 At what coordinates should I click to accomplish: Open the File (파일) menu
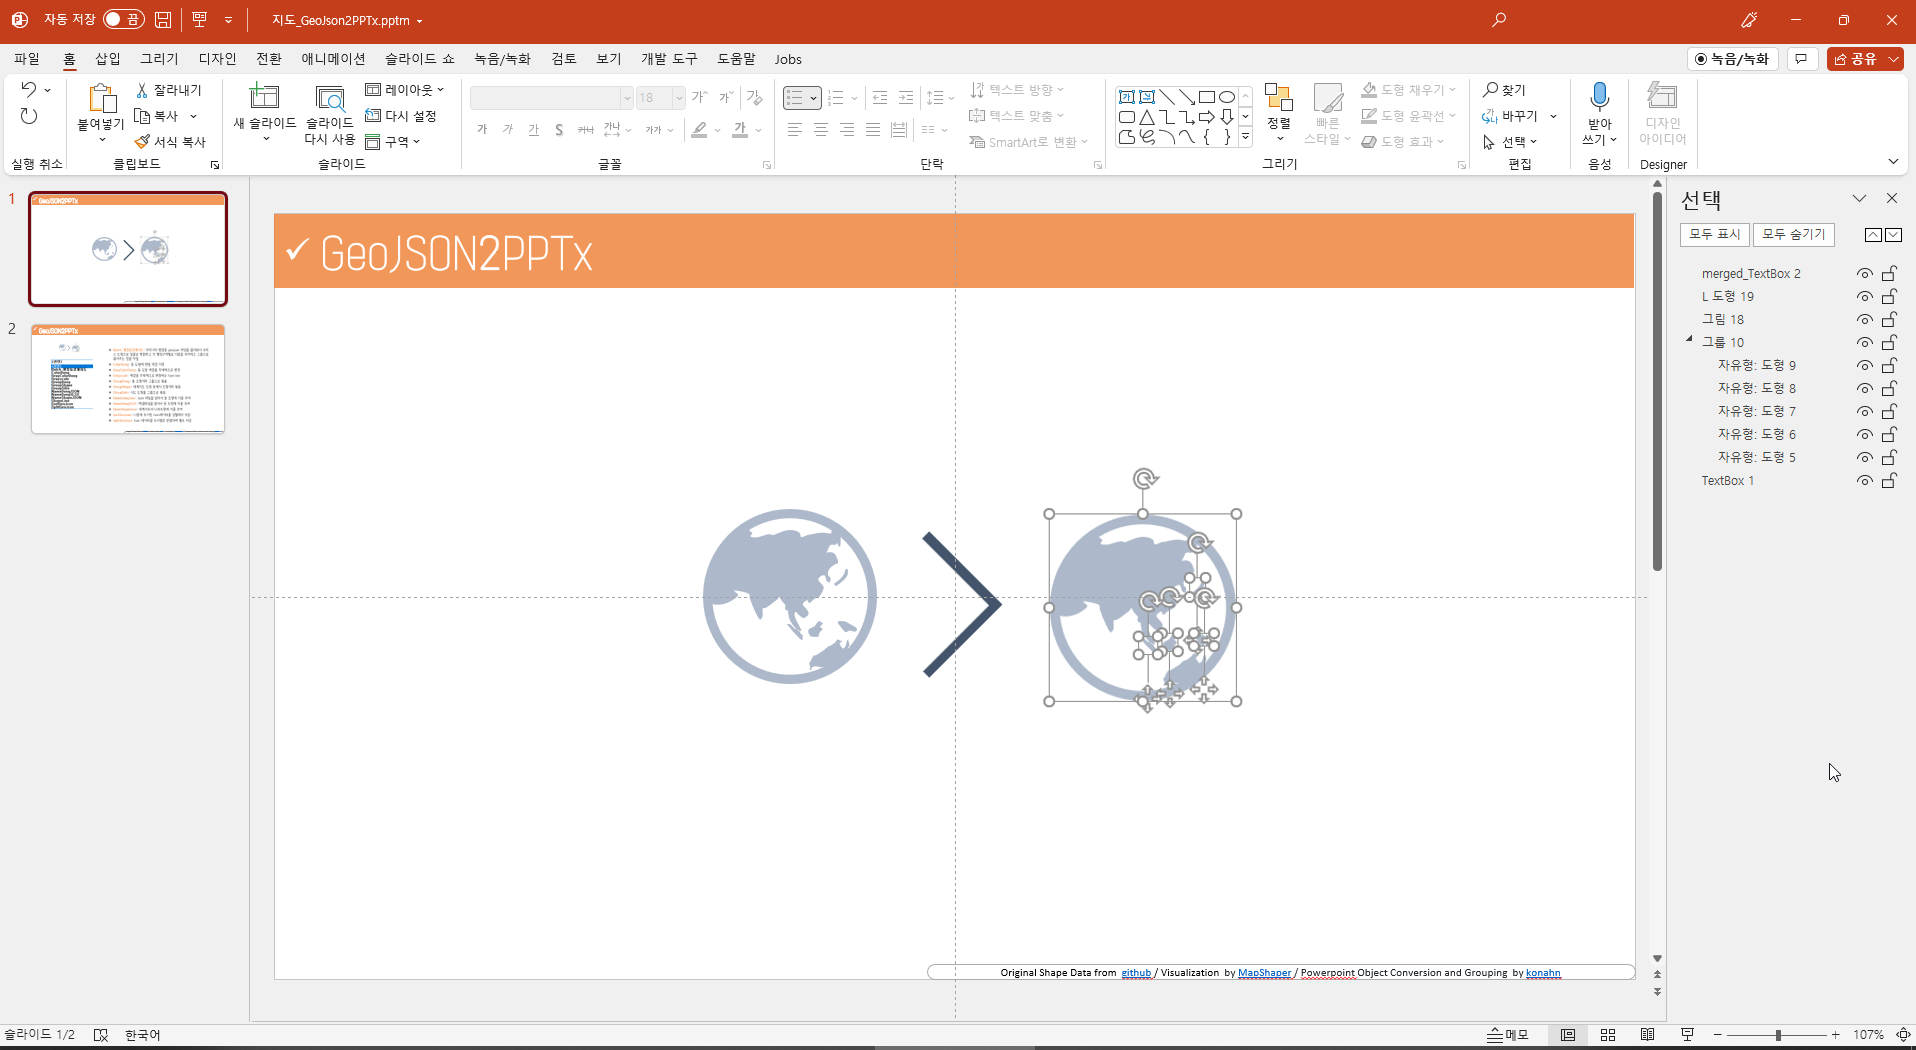27,59
